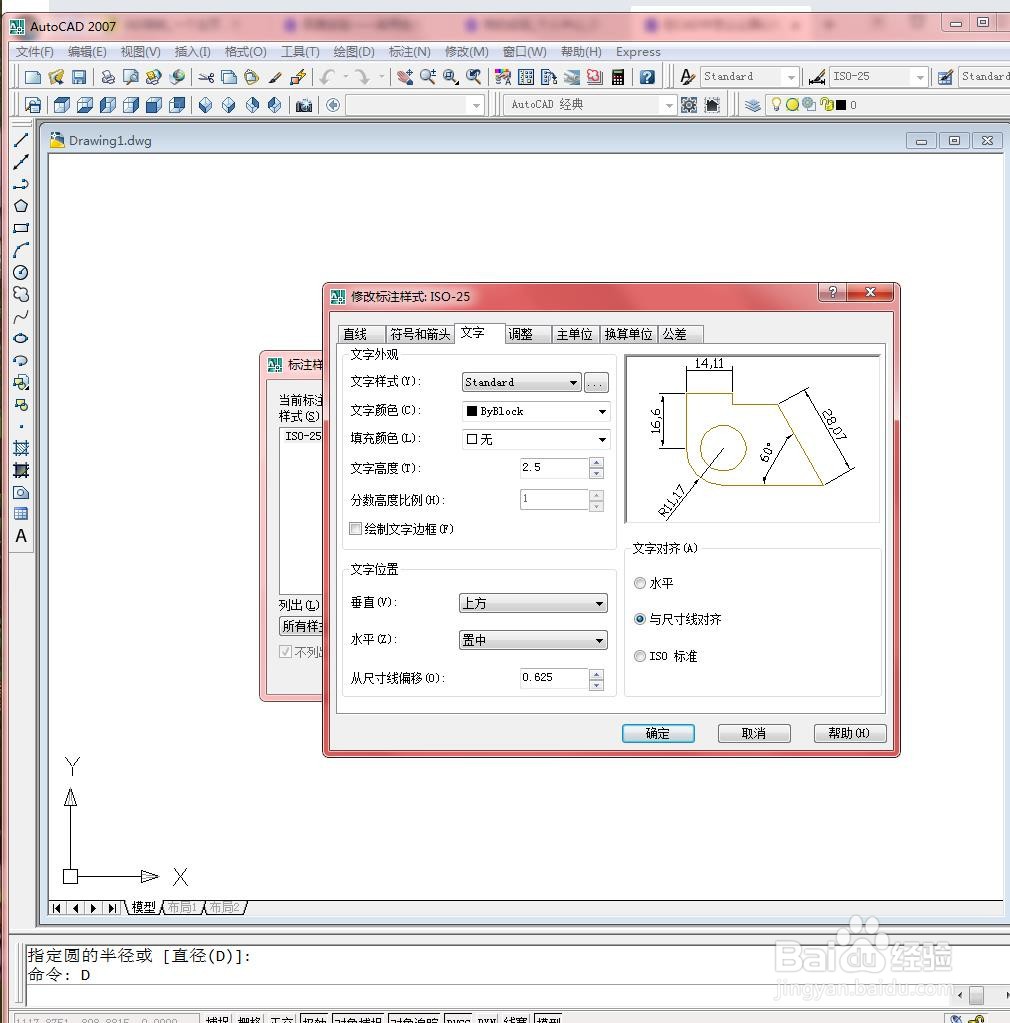Decrease 从尺寸线偏移 with the down stepper
Viewport: 1010px width, 1023px height.
(596, 685)
